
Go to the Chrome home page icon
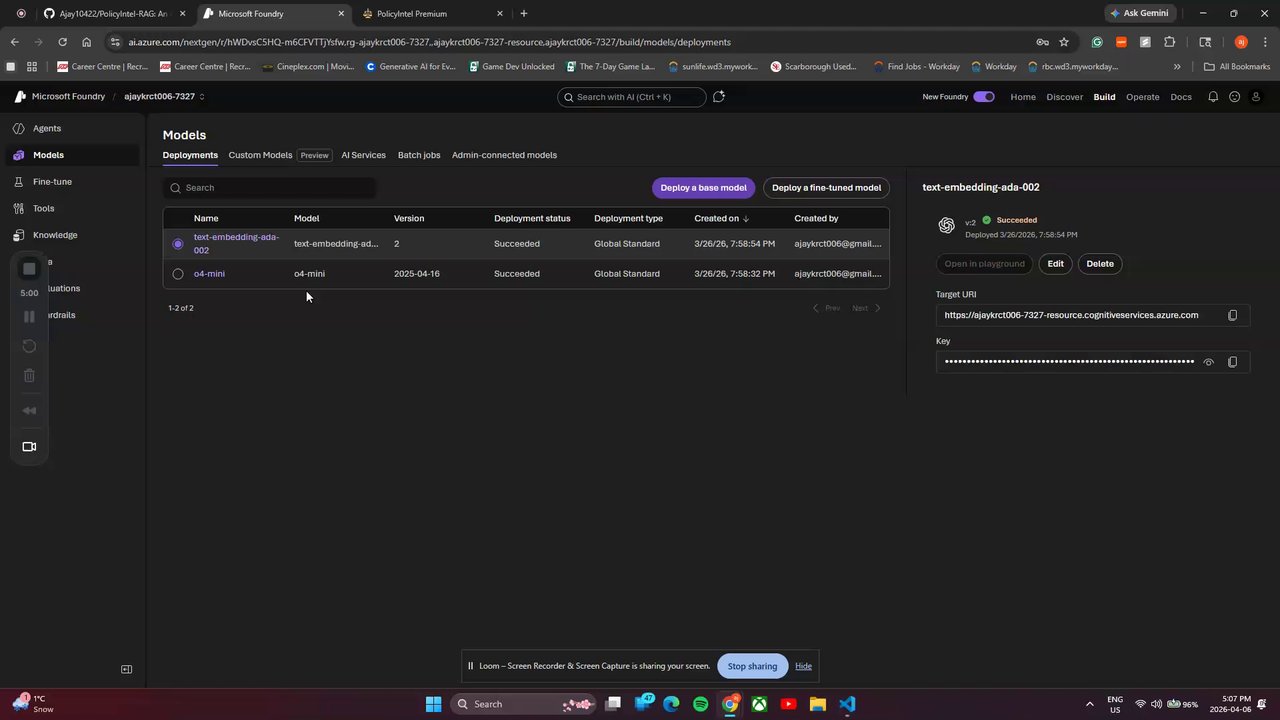[87, 42]
